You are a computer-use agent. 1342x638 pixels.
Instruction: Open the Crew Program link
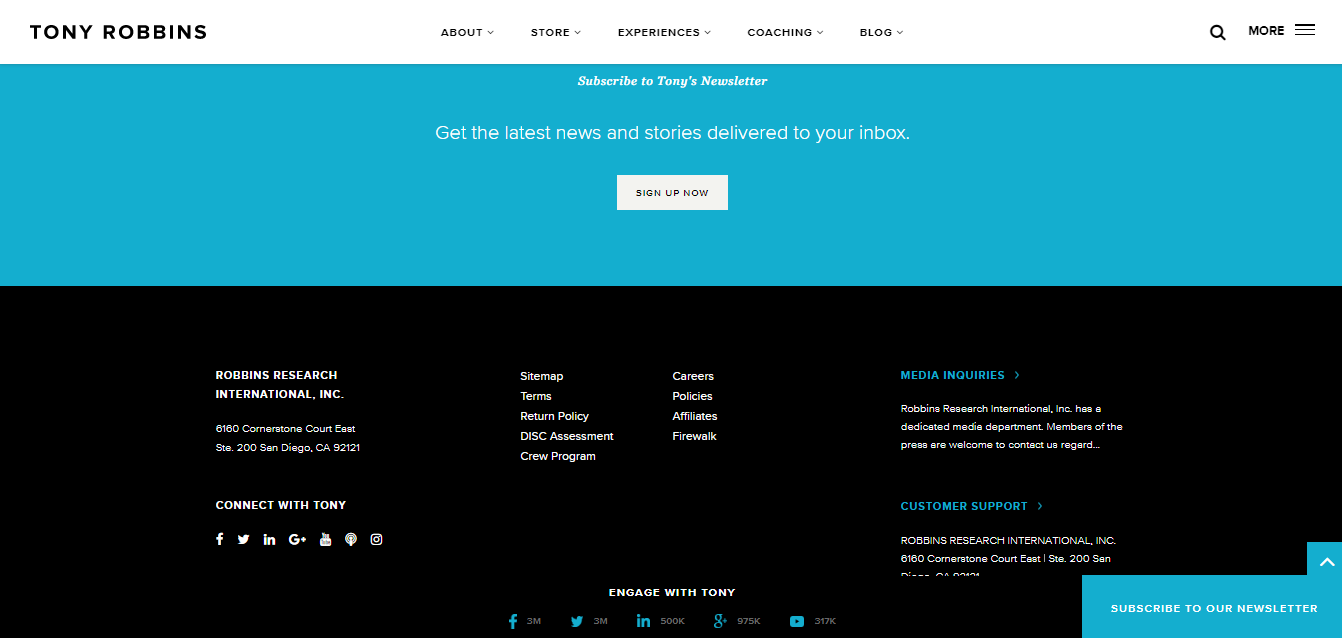558,456
